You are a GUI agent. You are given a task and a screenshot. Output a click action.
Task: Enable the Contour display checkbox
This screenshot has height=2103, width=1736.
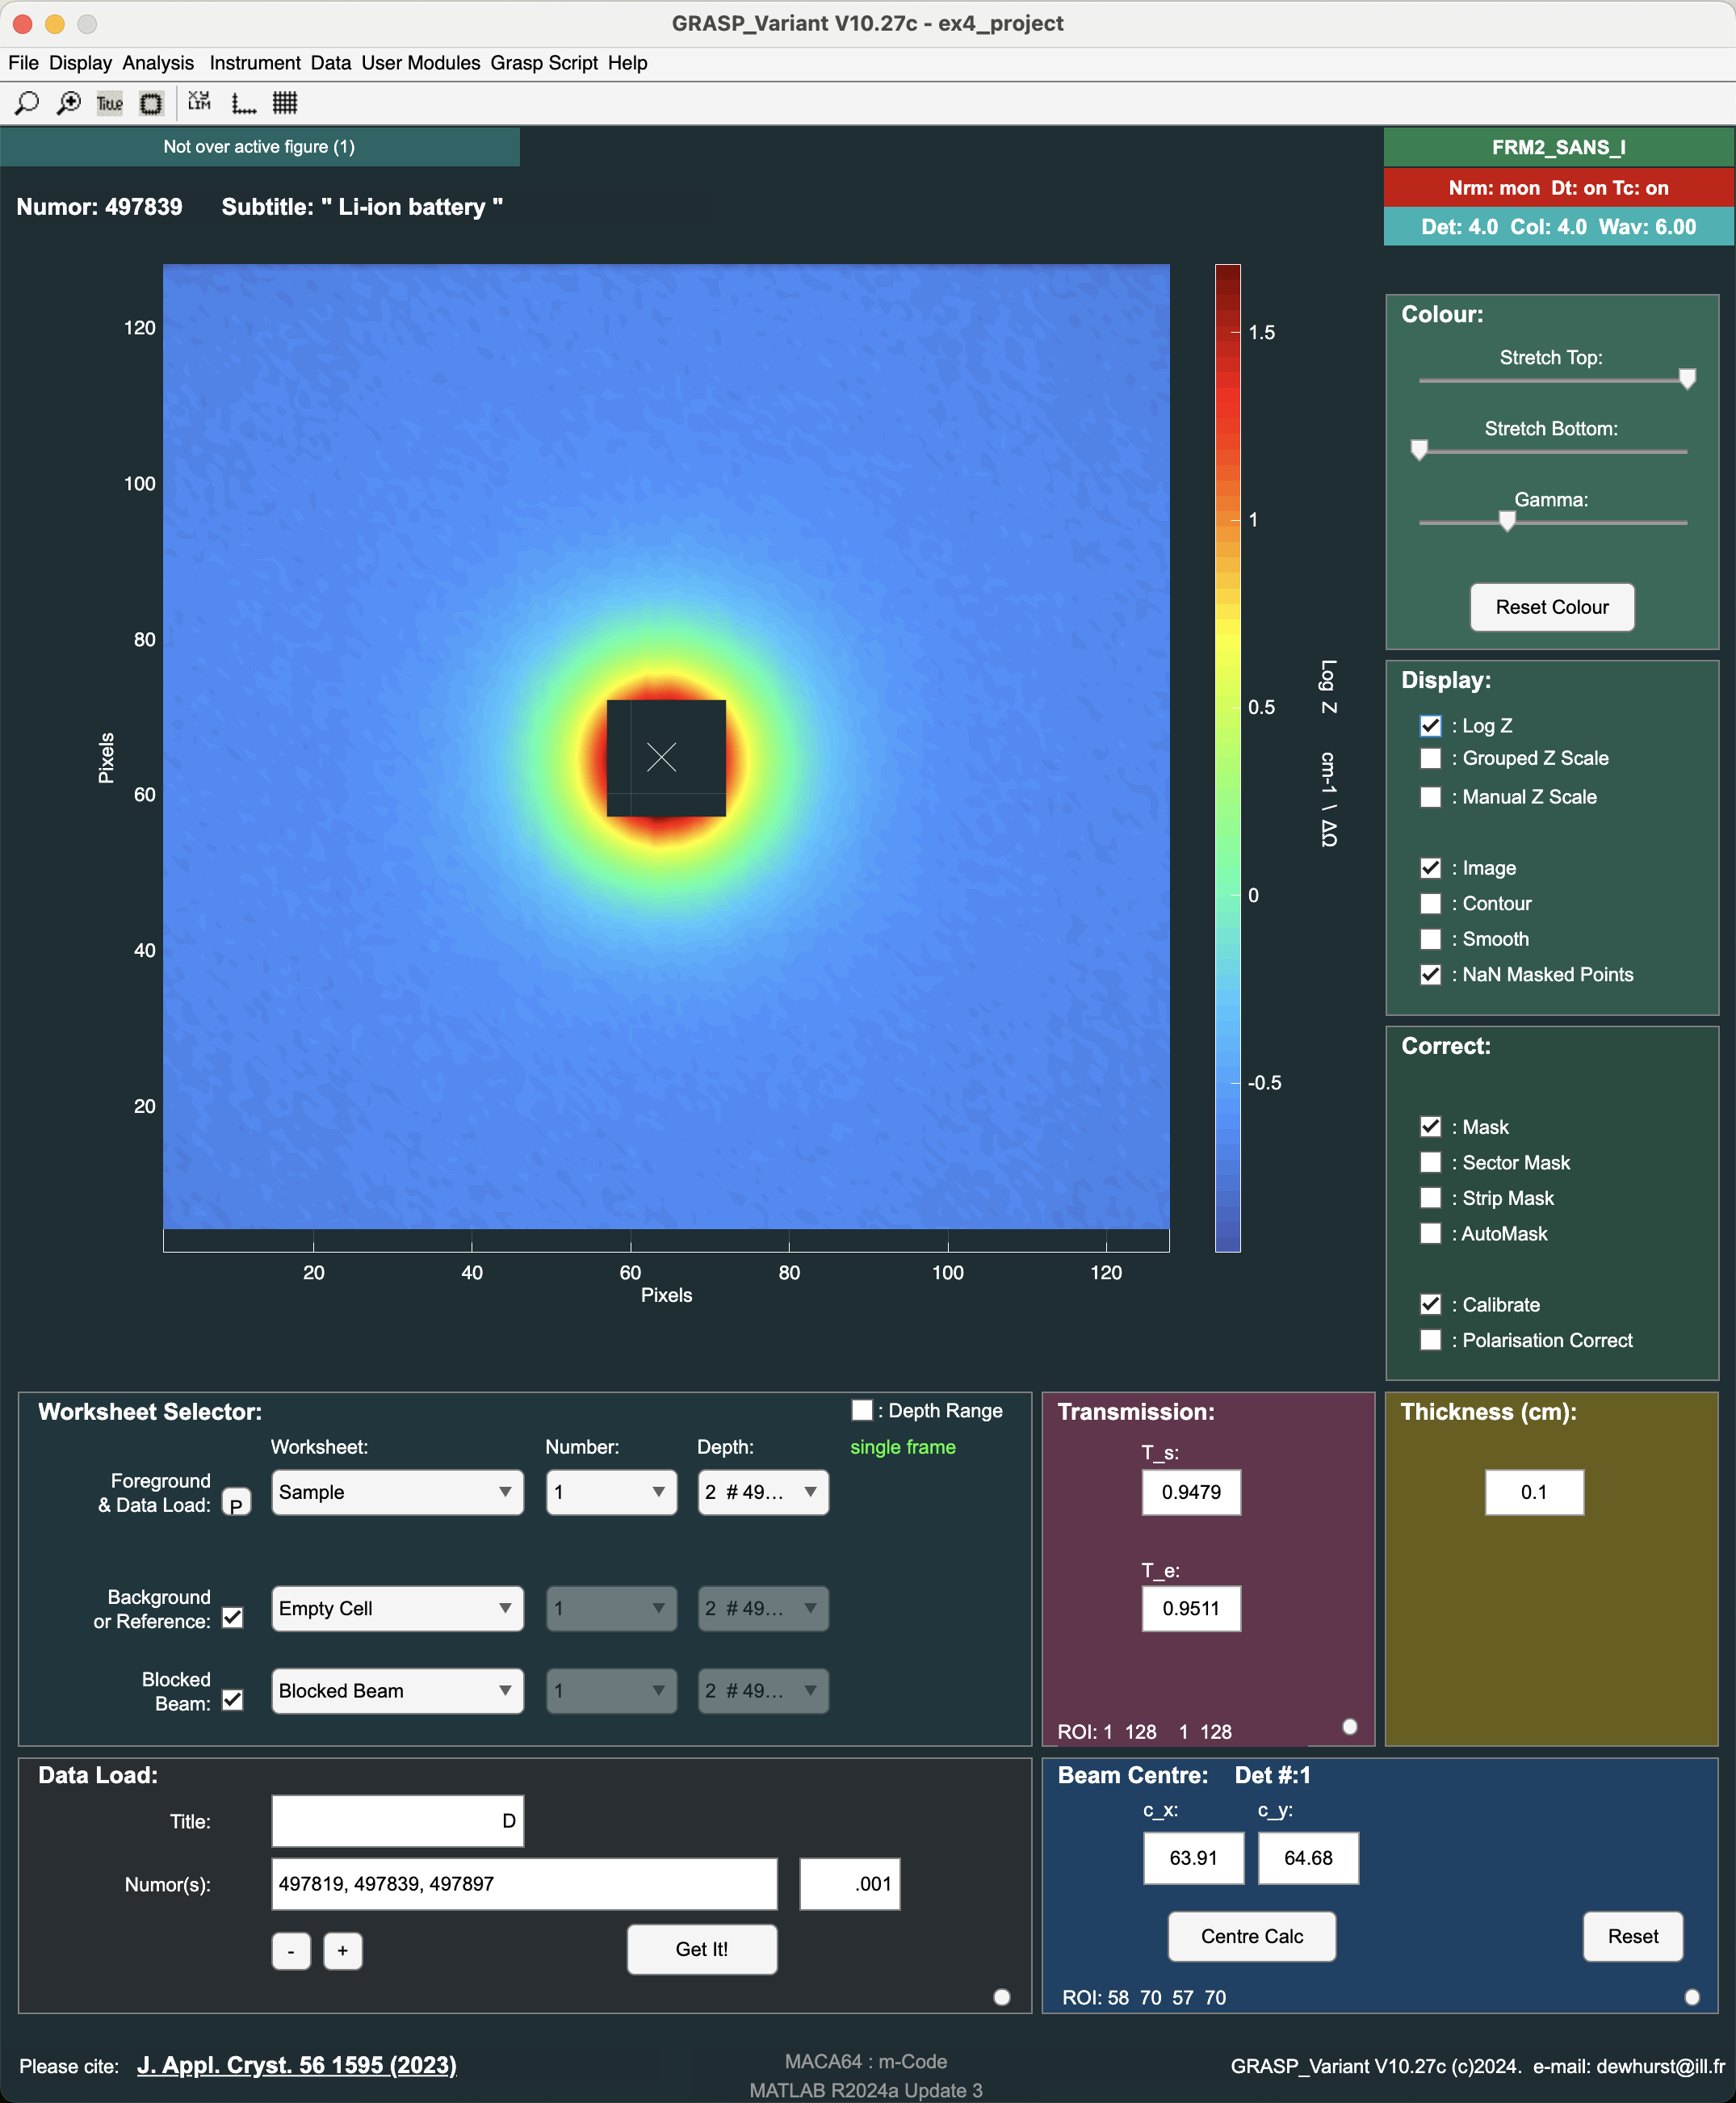click(x=1430, y=904)
